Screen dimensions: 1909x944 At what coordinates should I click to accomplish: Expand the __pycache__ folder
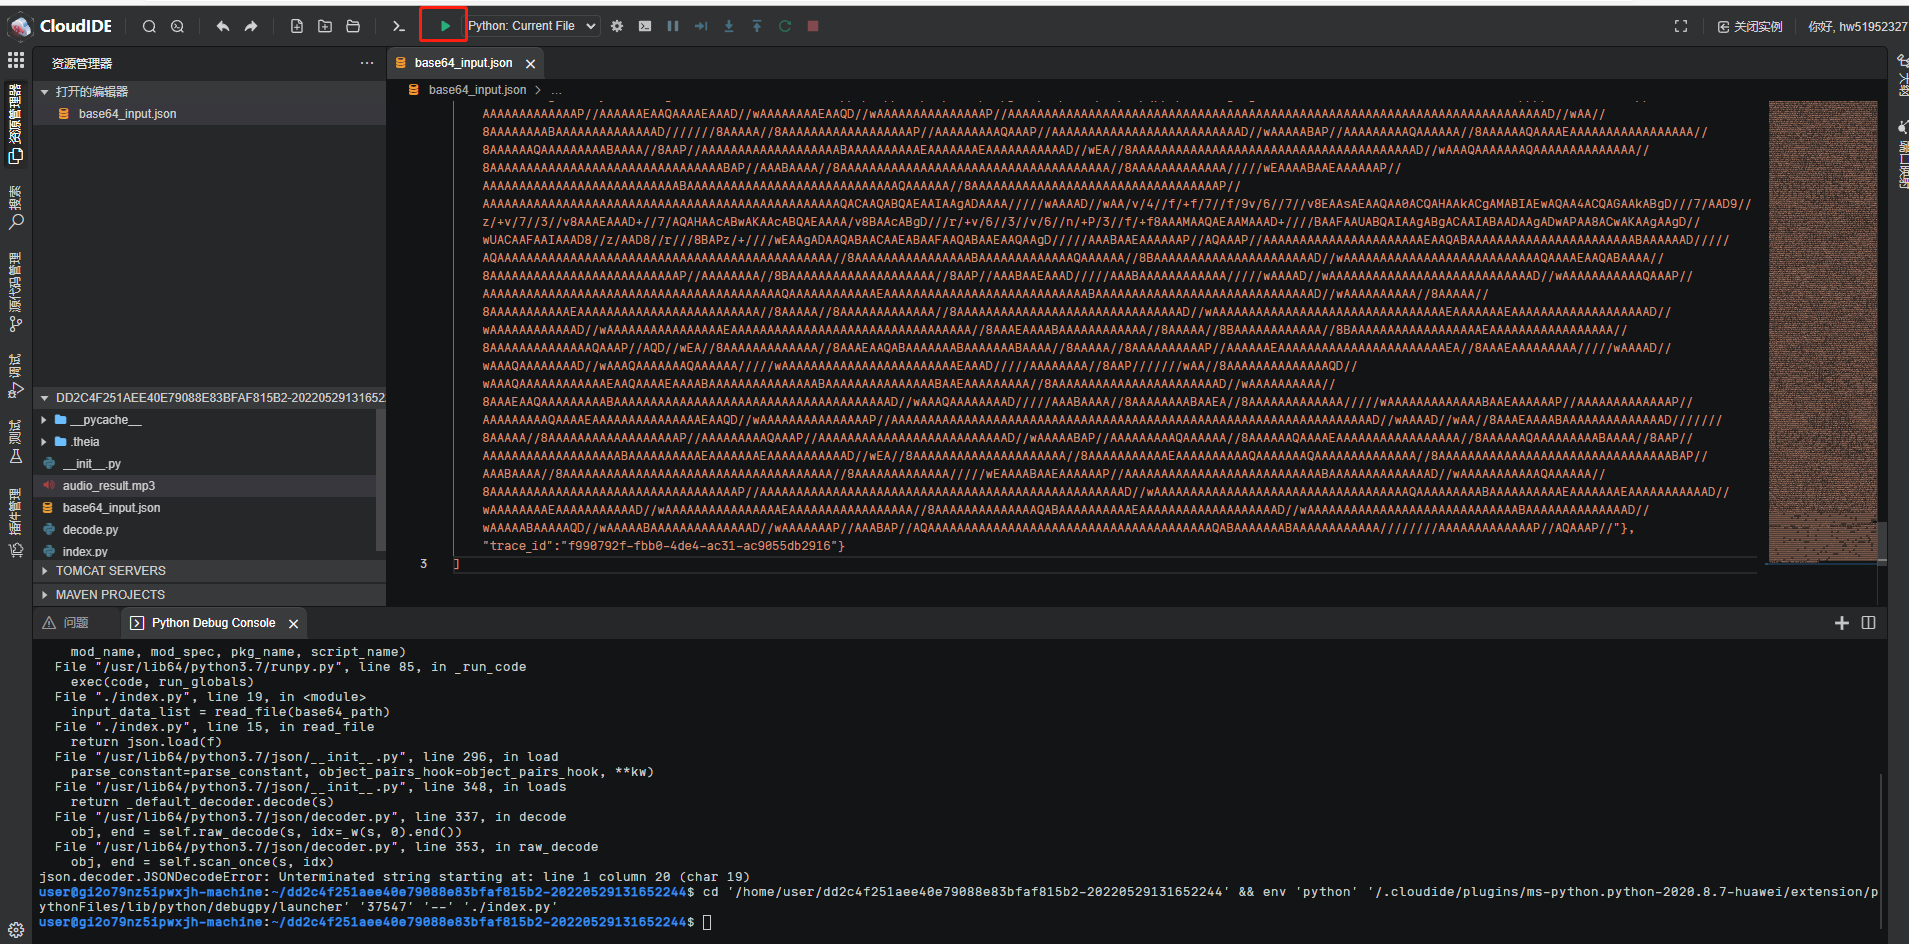coord(105,420)
